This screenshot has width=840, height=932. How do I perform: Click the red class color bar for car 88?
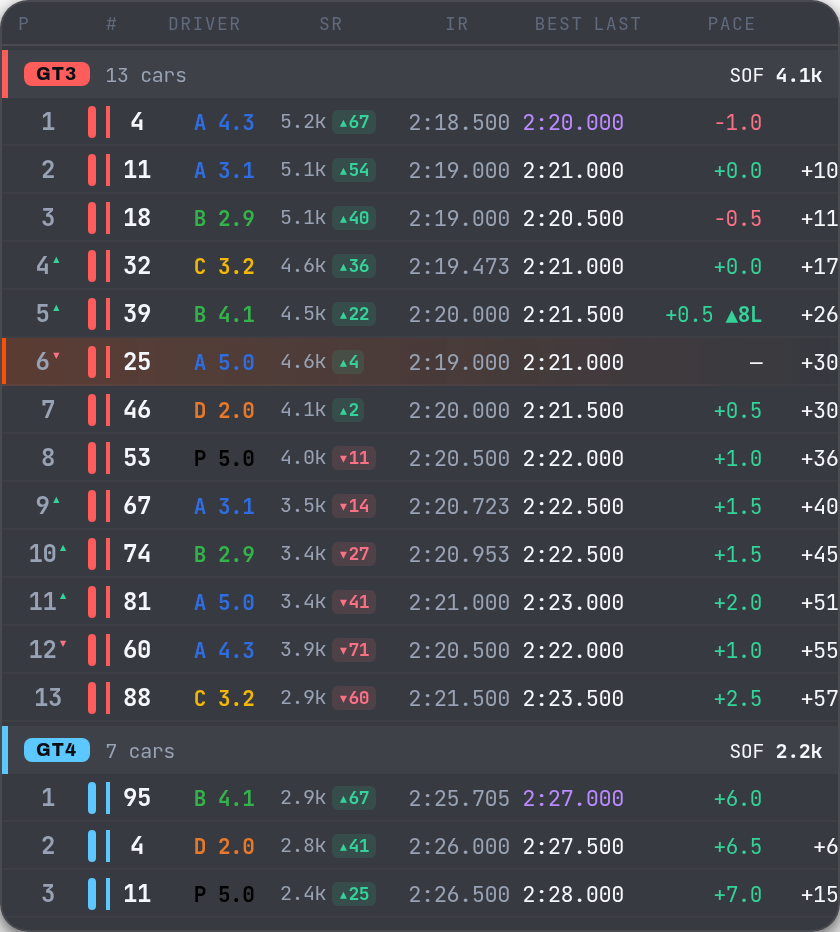coord(92,698)
